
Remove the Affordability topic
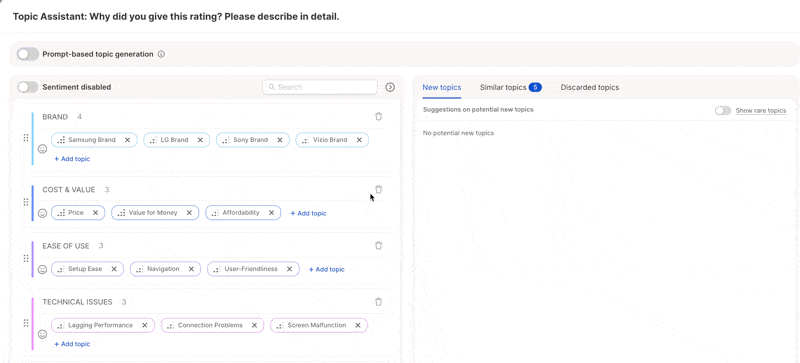click(271, 213)
